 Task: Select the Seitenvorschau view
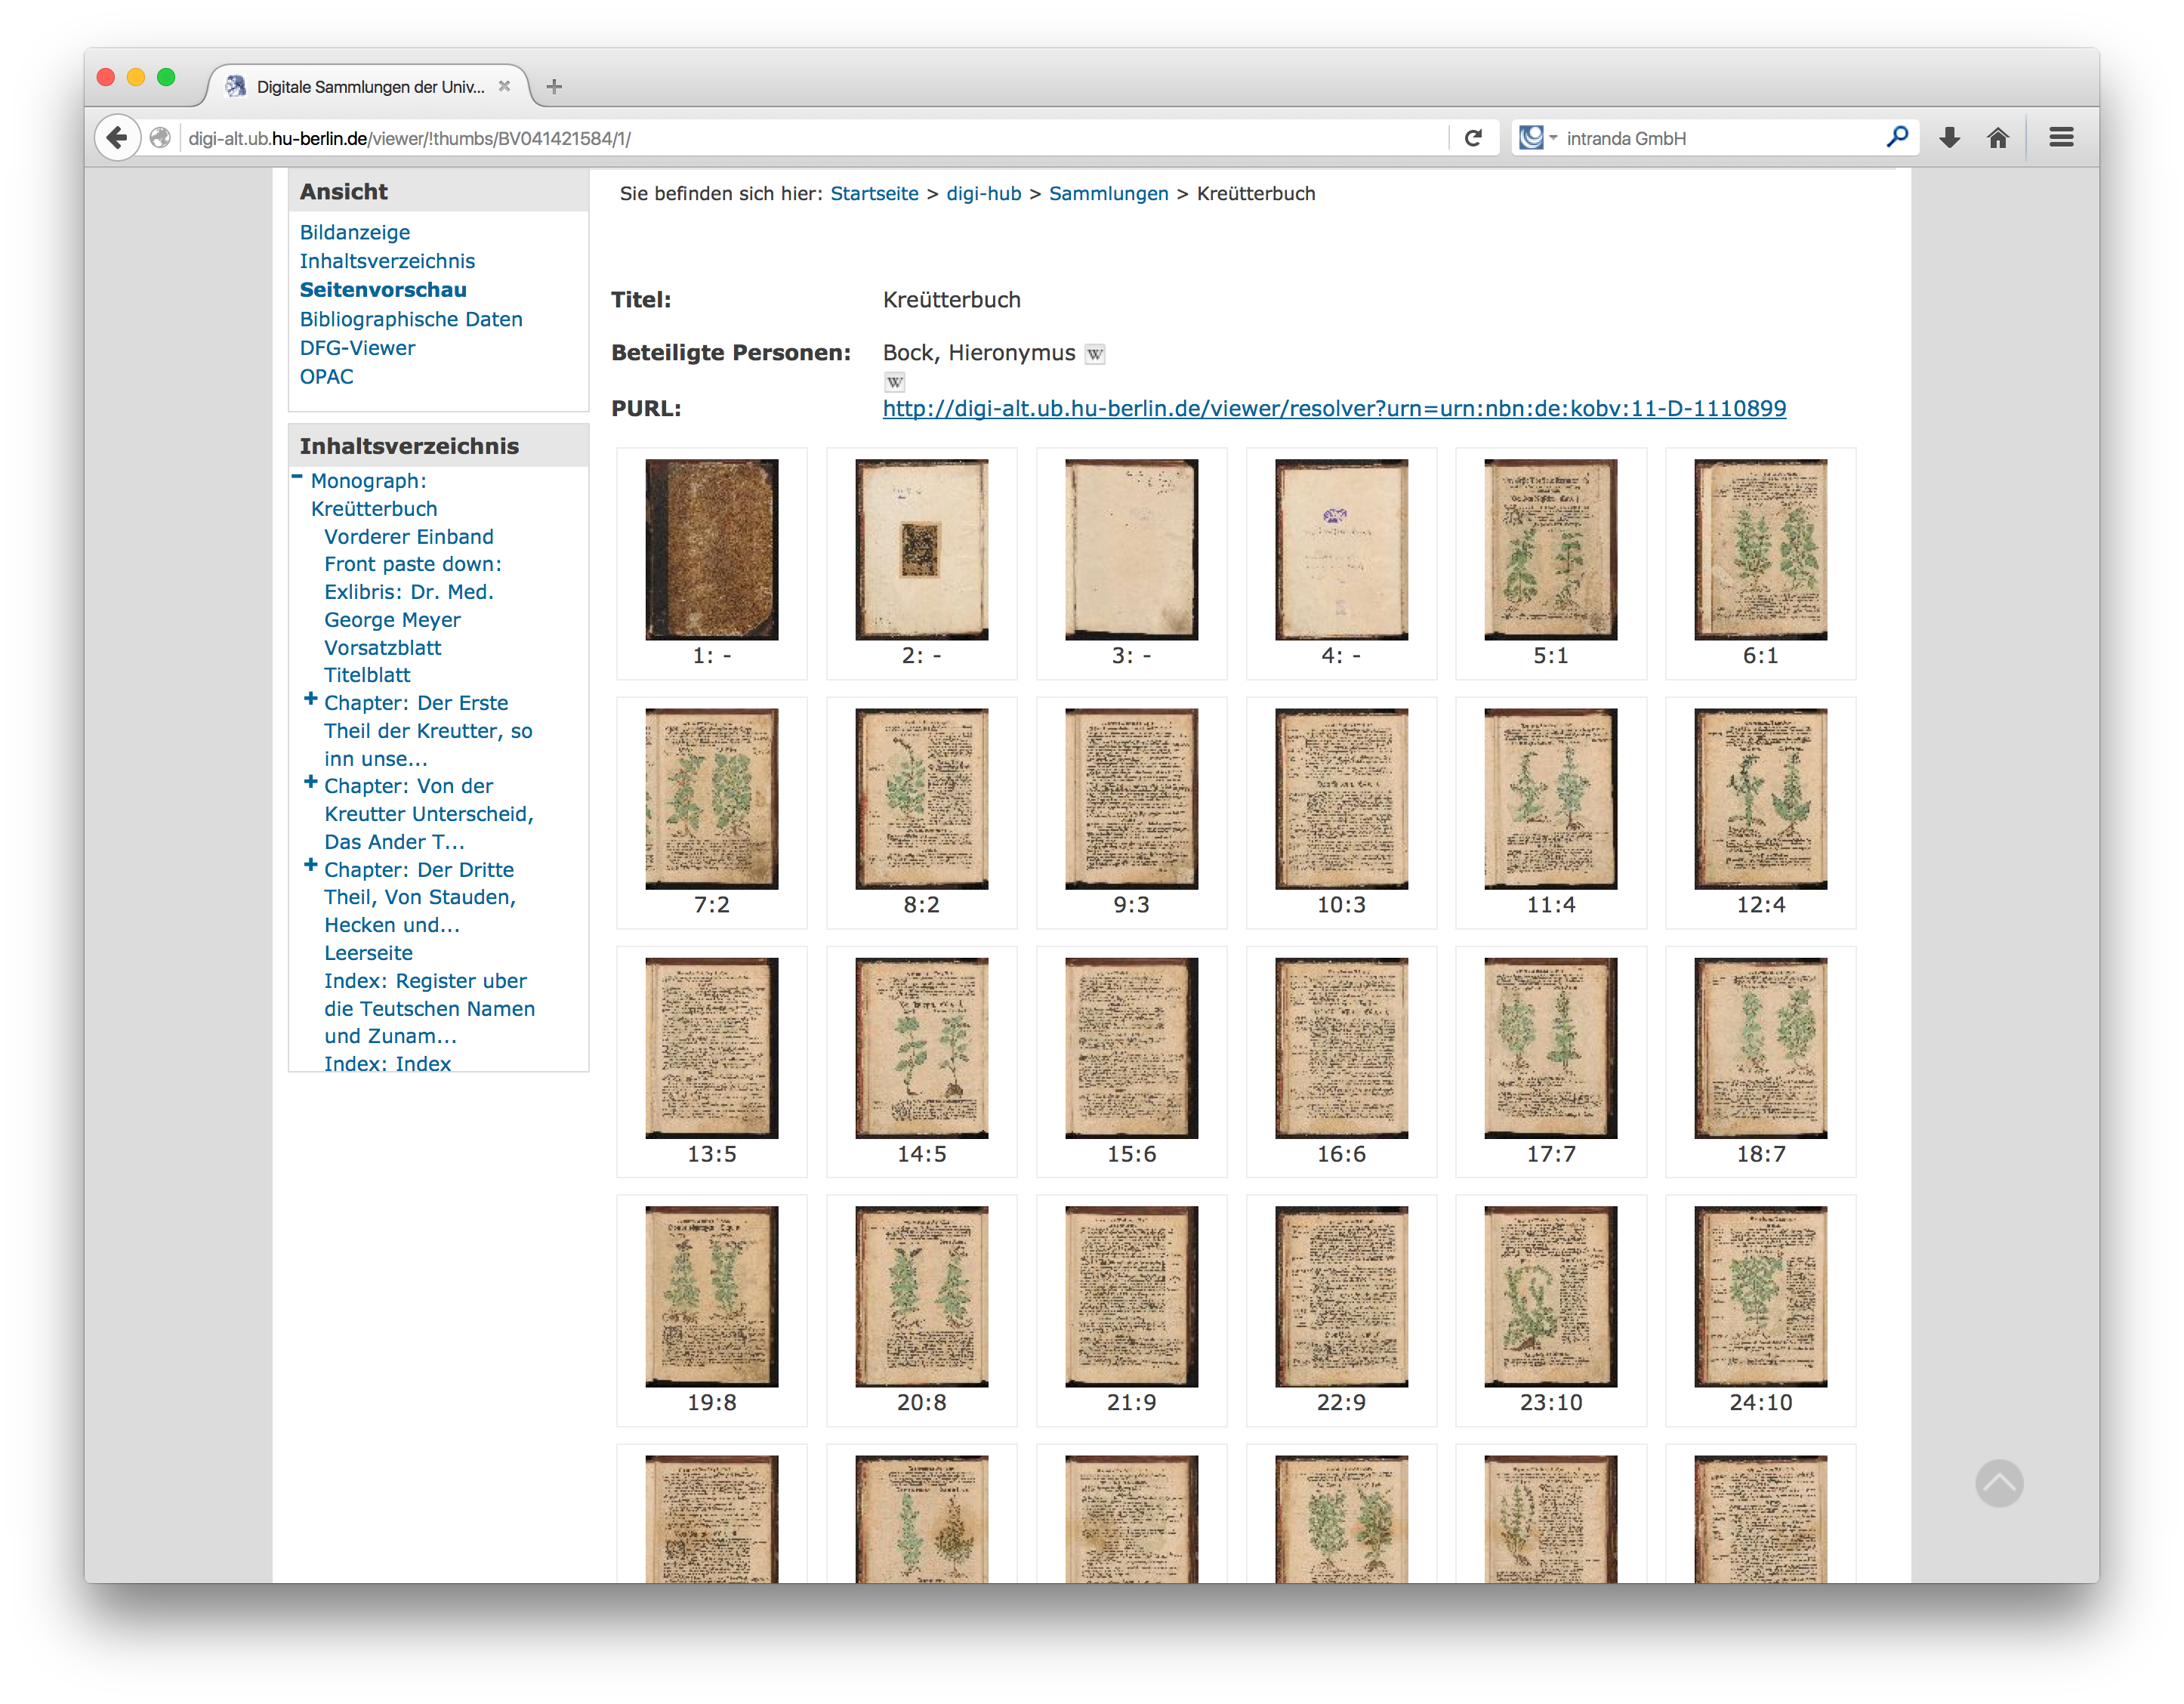coord(383,290)
